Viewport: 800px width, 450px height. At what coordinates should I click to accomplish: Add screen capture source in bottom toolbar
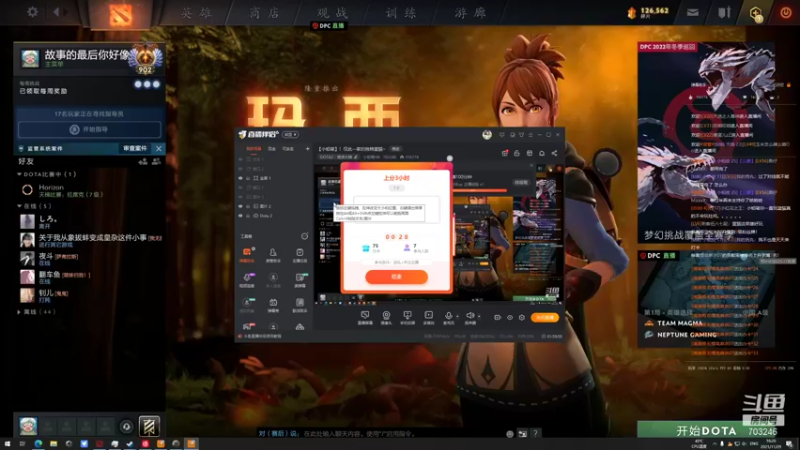click(365, 317)
